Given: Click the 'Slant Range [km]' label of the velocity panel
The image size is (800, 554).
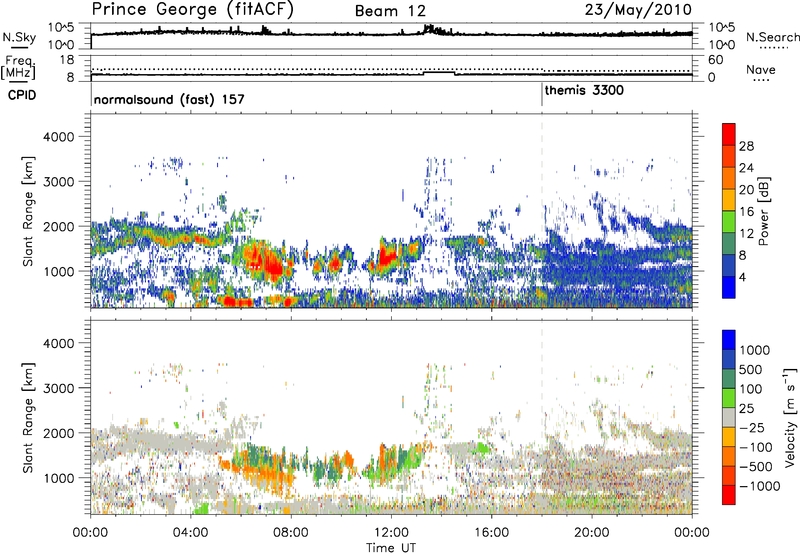Looking at the screenshot, I should coord(28,417).
